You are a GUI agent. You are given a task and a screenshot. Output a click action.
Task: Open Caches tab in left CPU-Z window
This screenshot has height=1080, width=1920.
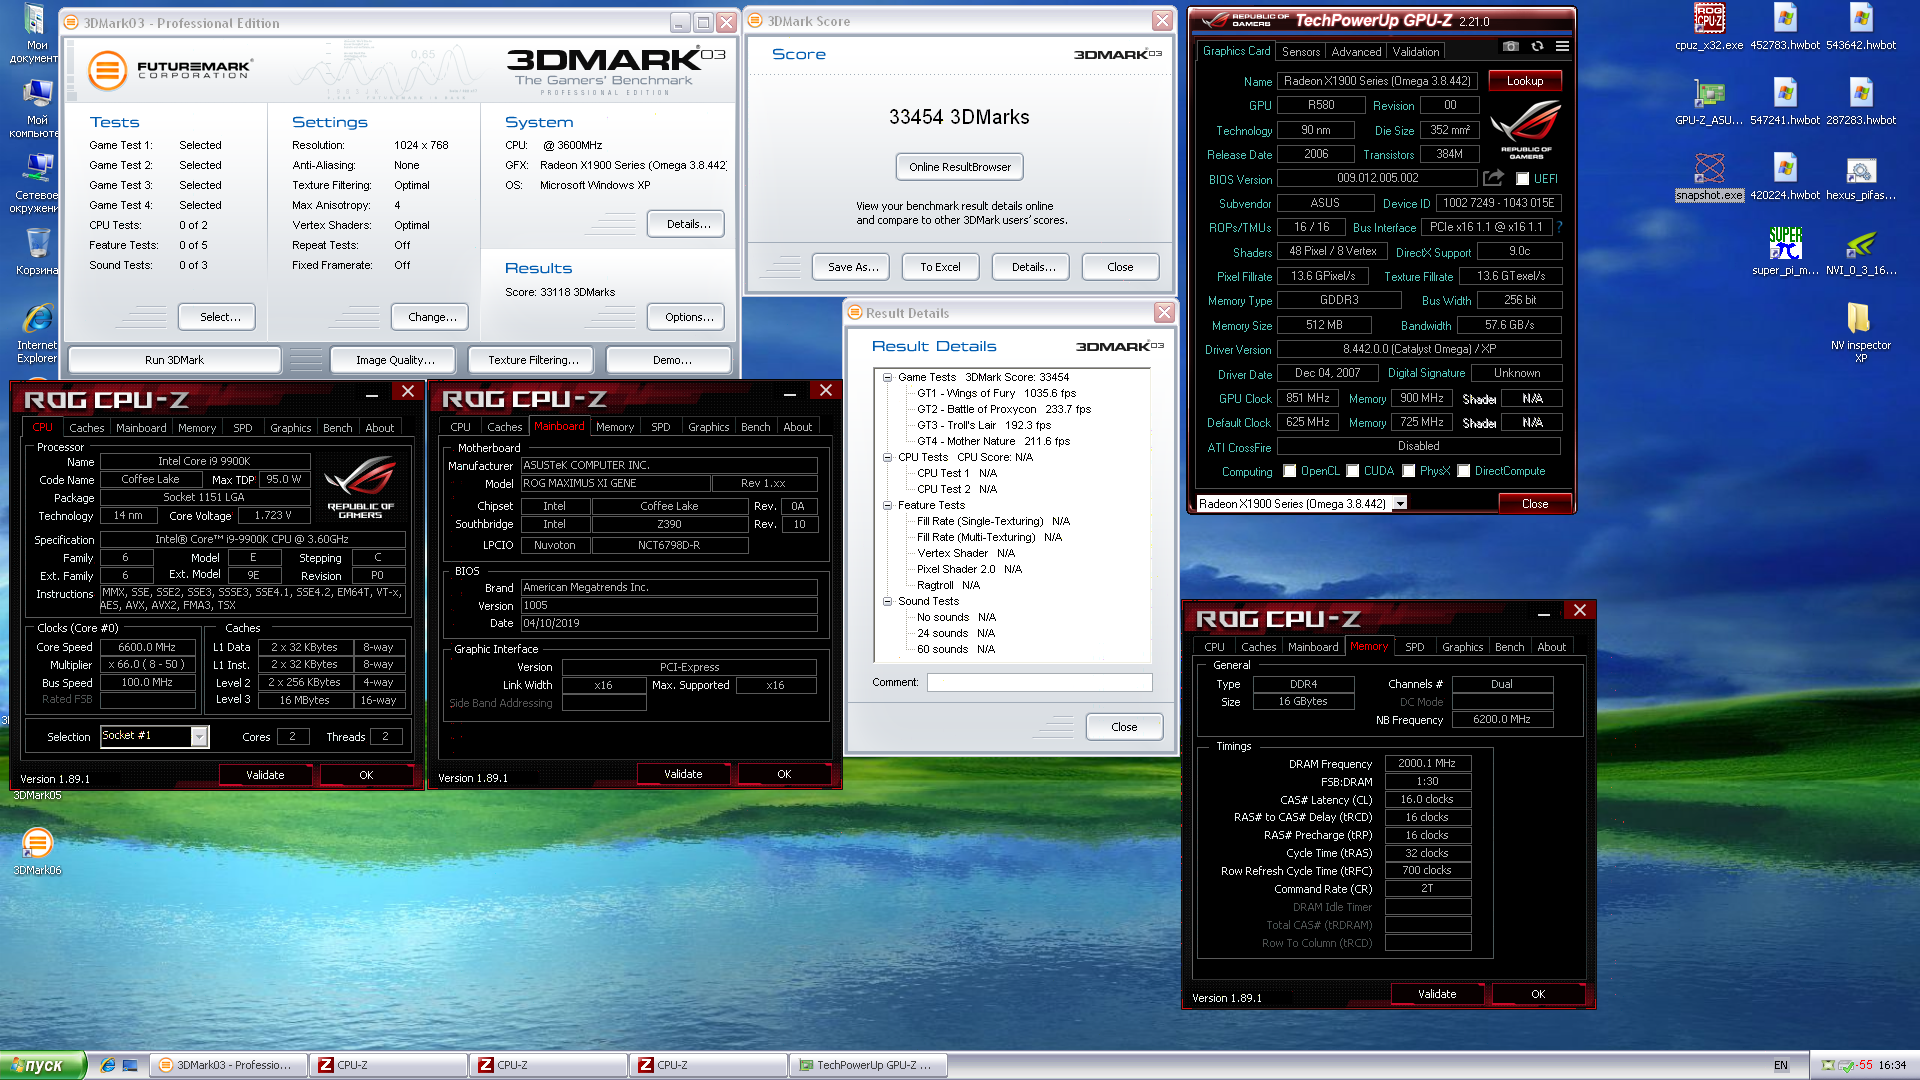(x=87, y=428)
